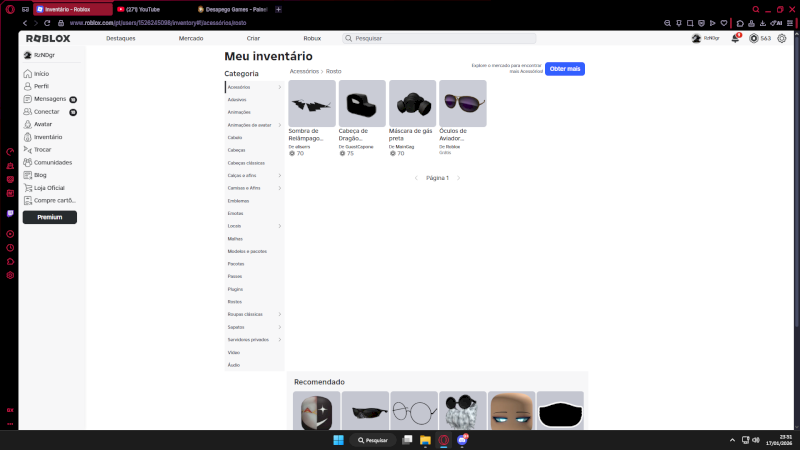Open the Trocar icon in sidebar
The height and width of the screenshot is (450, 800).
28,149
